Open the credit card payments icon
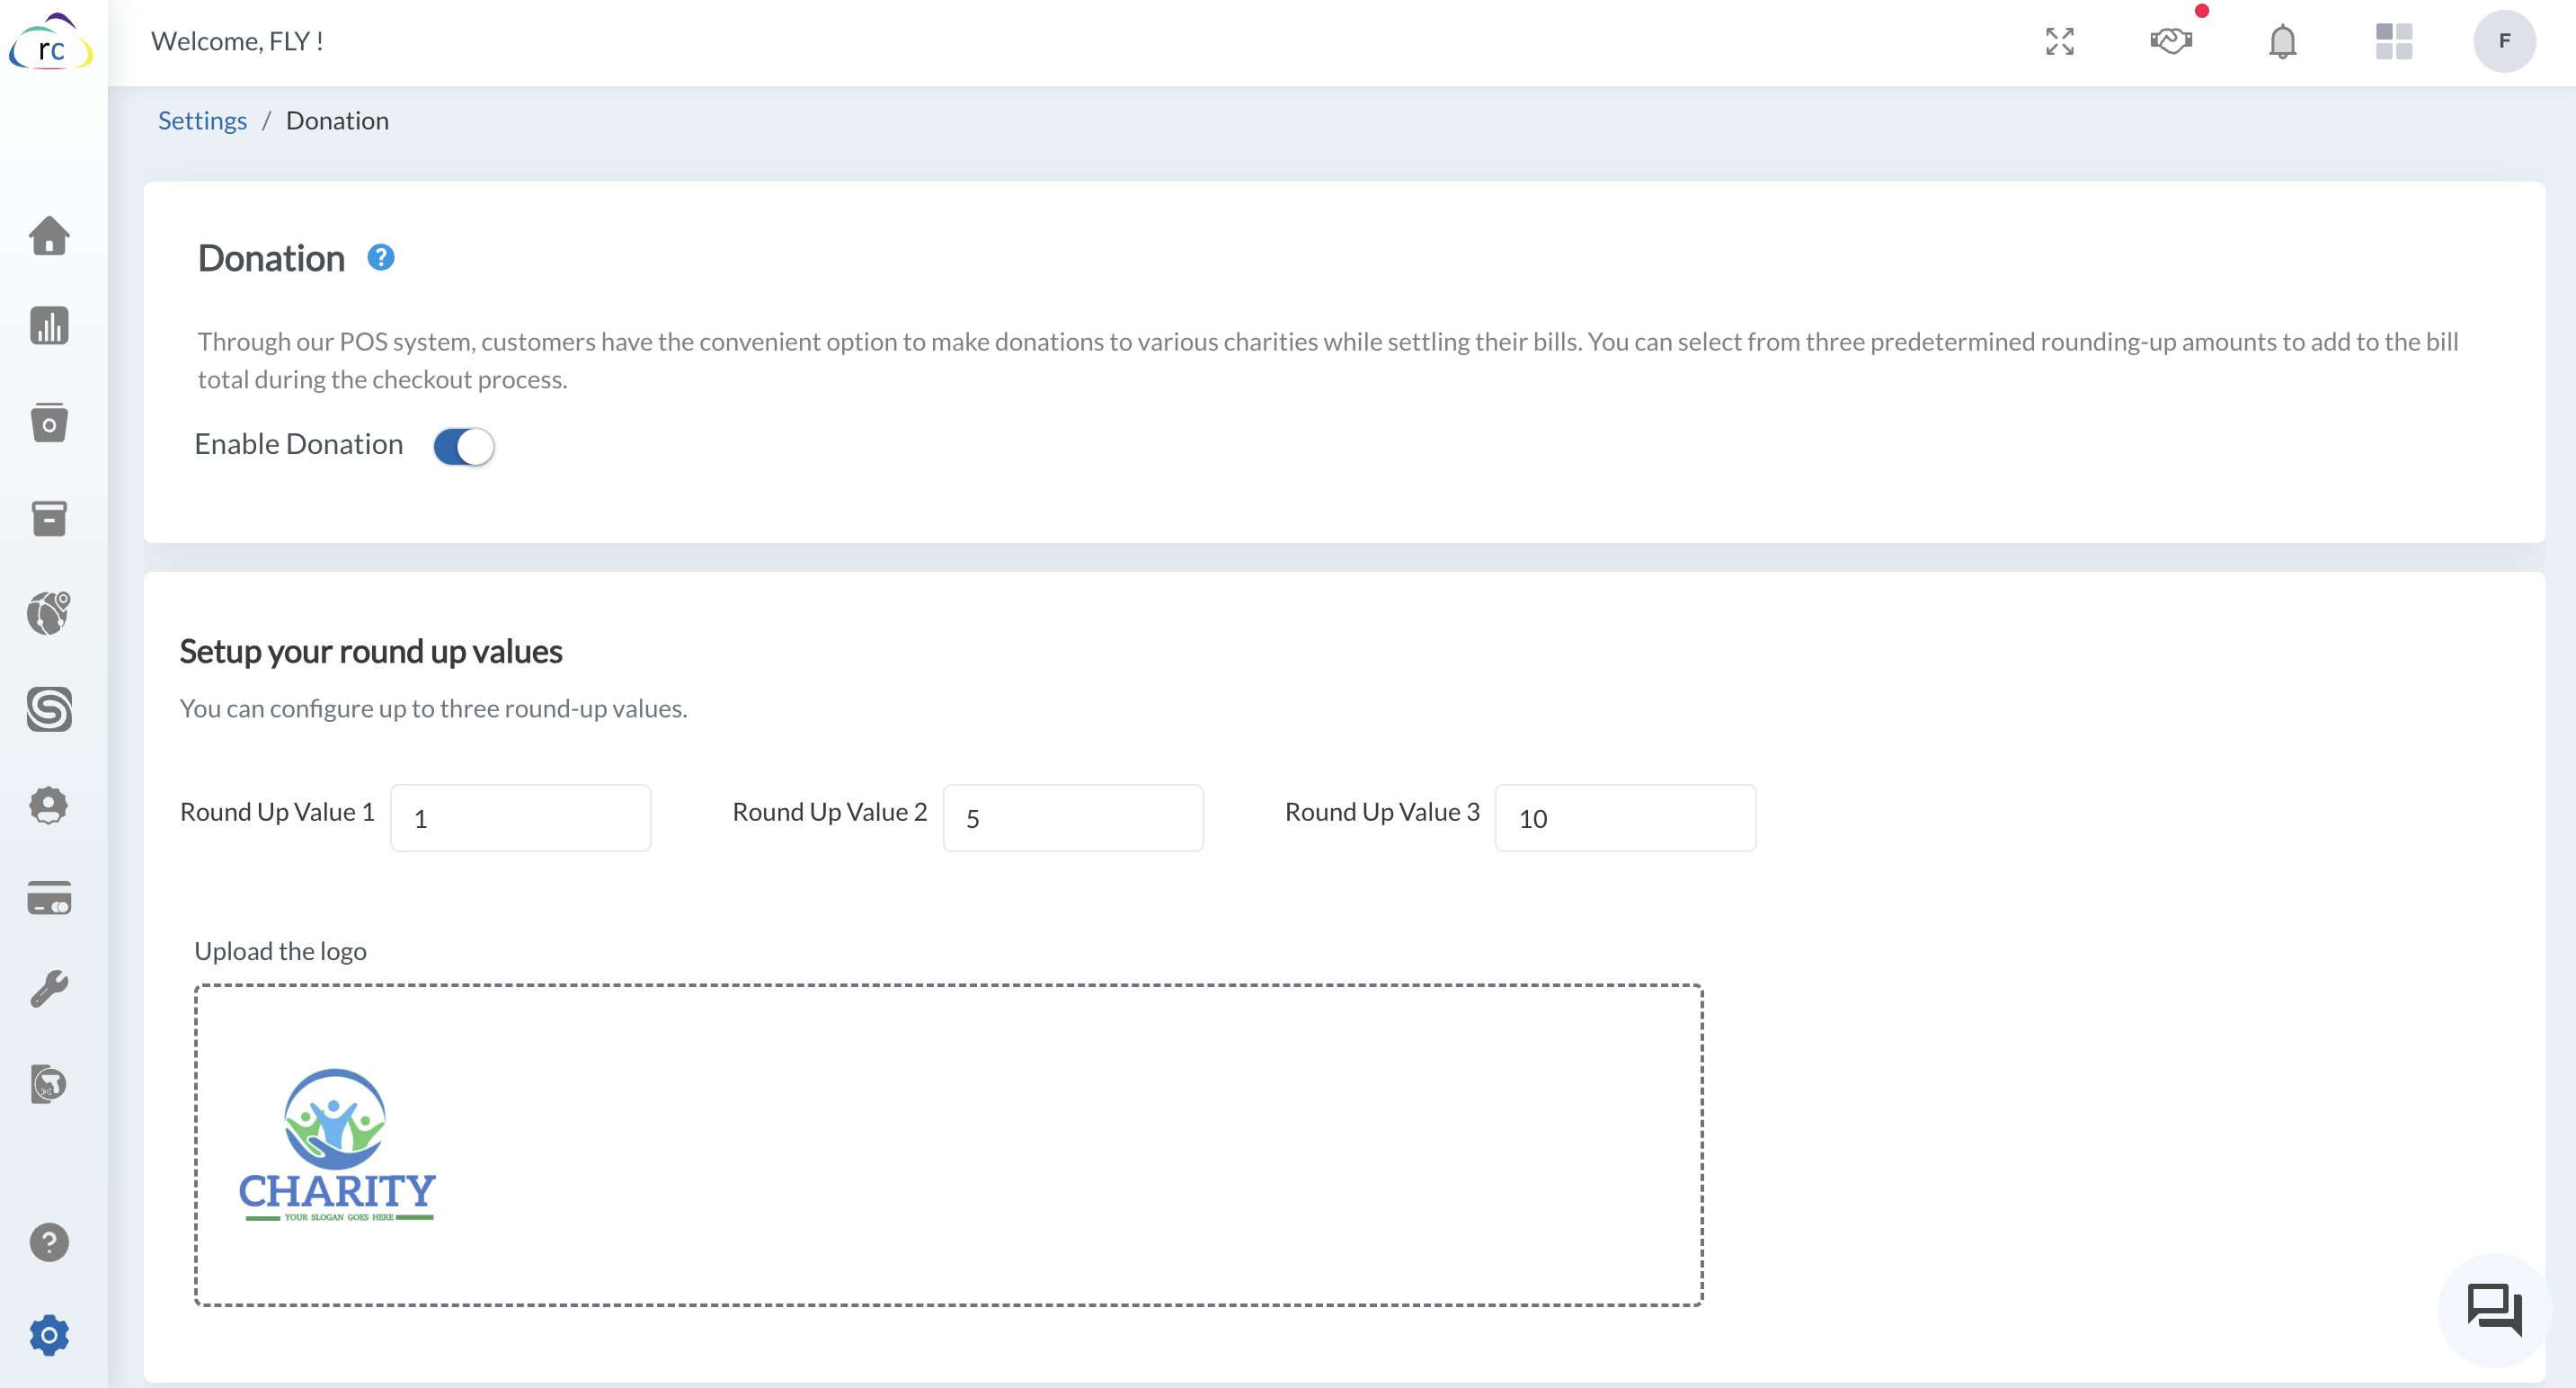The height and width of the screenshot is (1388, 2576). point(49,898)
